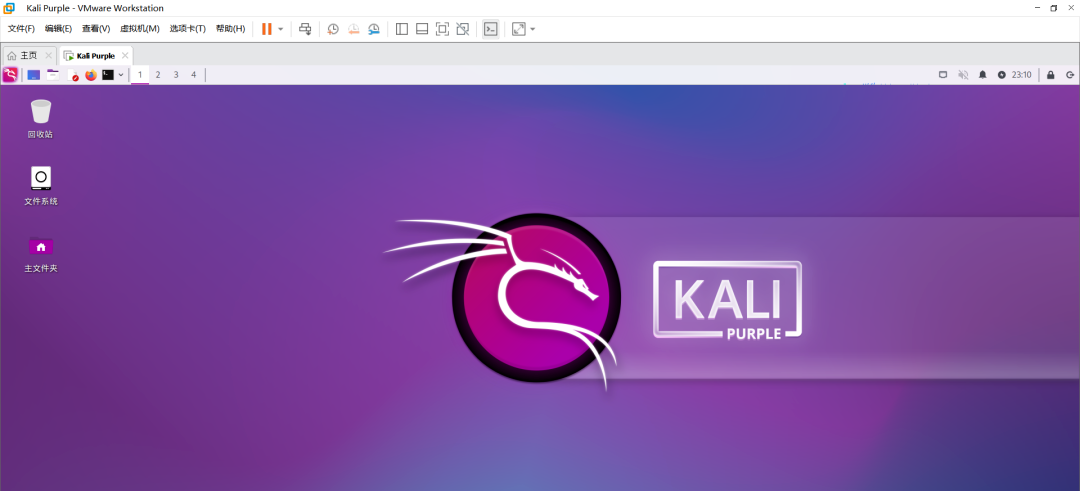Launch Firefox from the Kali panel

click(91, 74)
